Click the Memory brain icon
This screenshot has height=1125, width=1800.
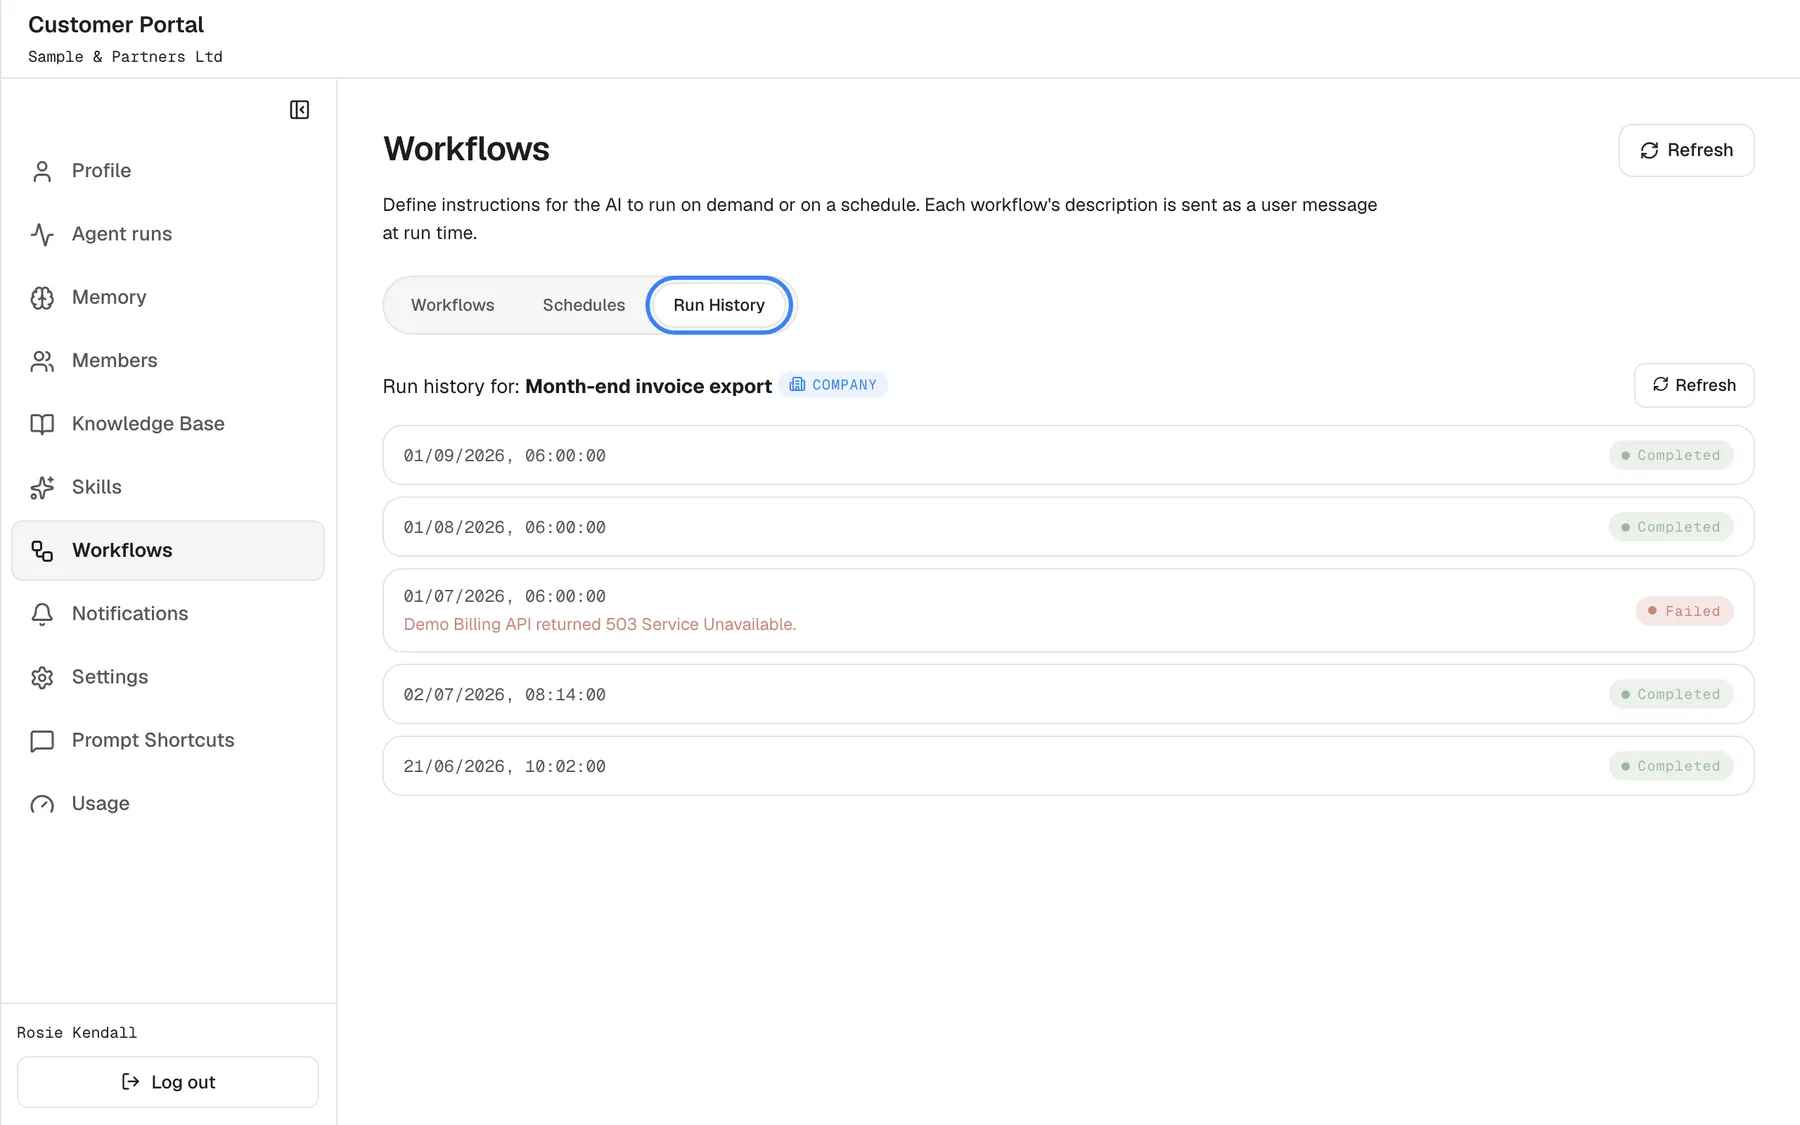pyautogui.click(x=42, y=298)
